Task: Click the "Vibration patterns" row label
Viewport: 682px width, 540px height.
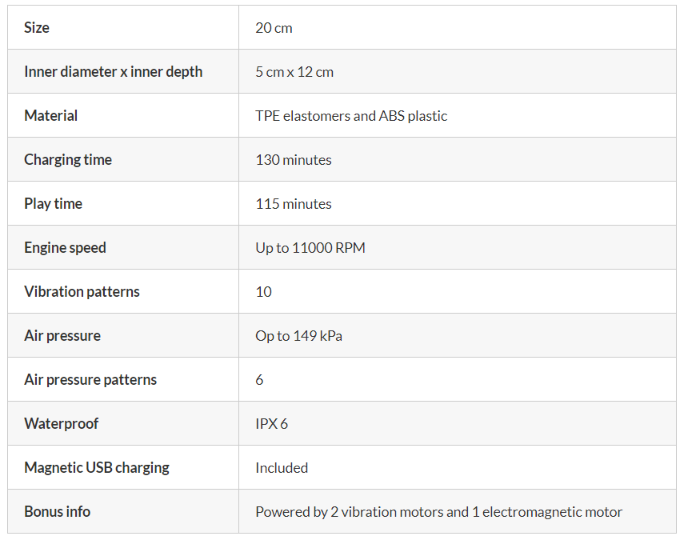Action: 82,292
